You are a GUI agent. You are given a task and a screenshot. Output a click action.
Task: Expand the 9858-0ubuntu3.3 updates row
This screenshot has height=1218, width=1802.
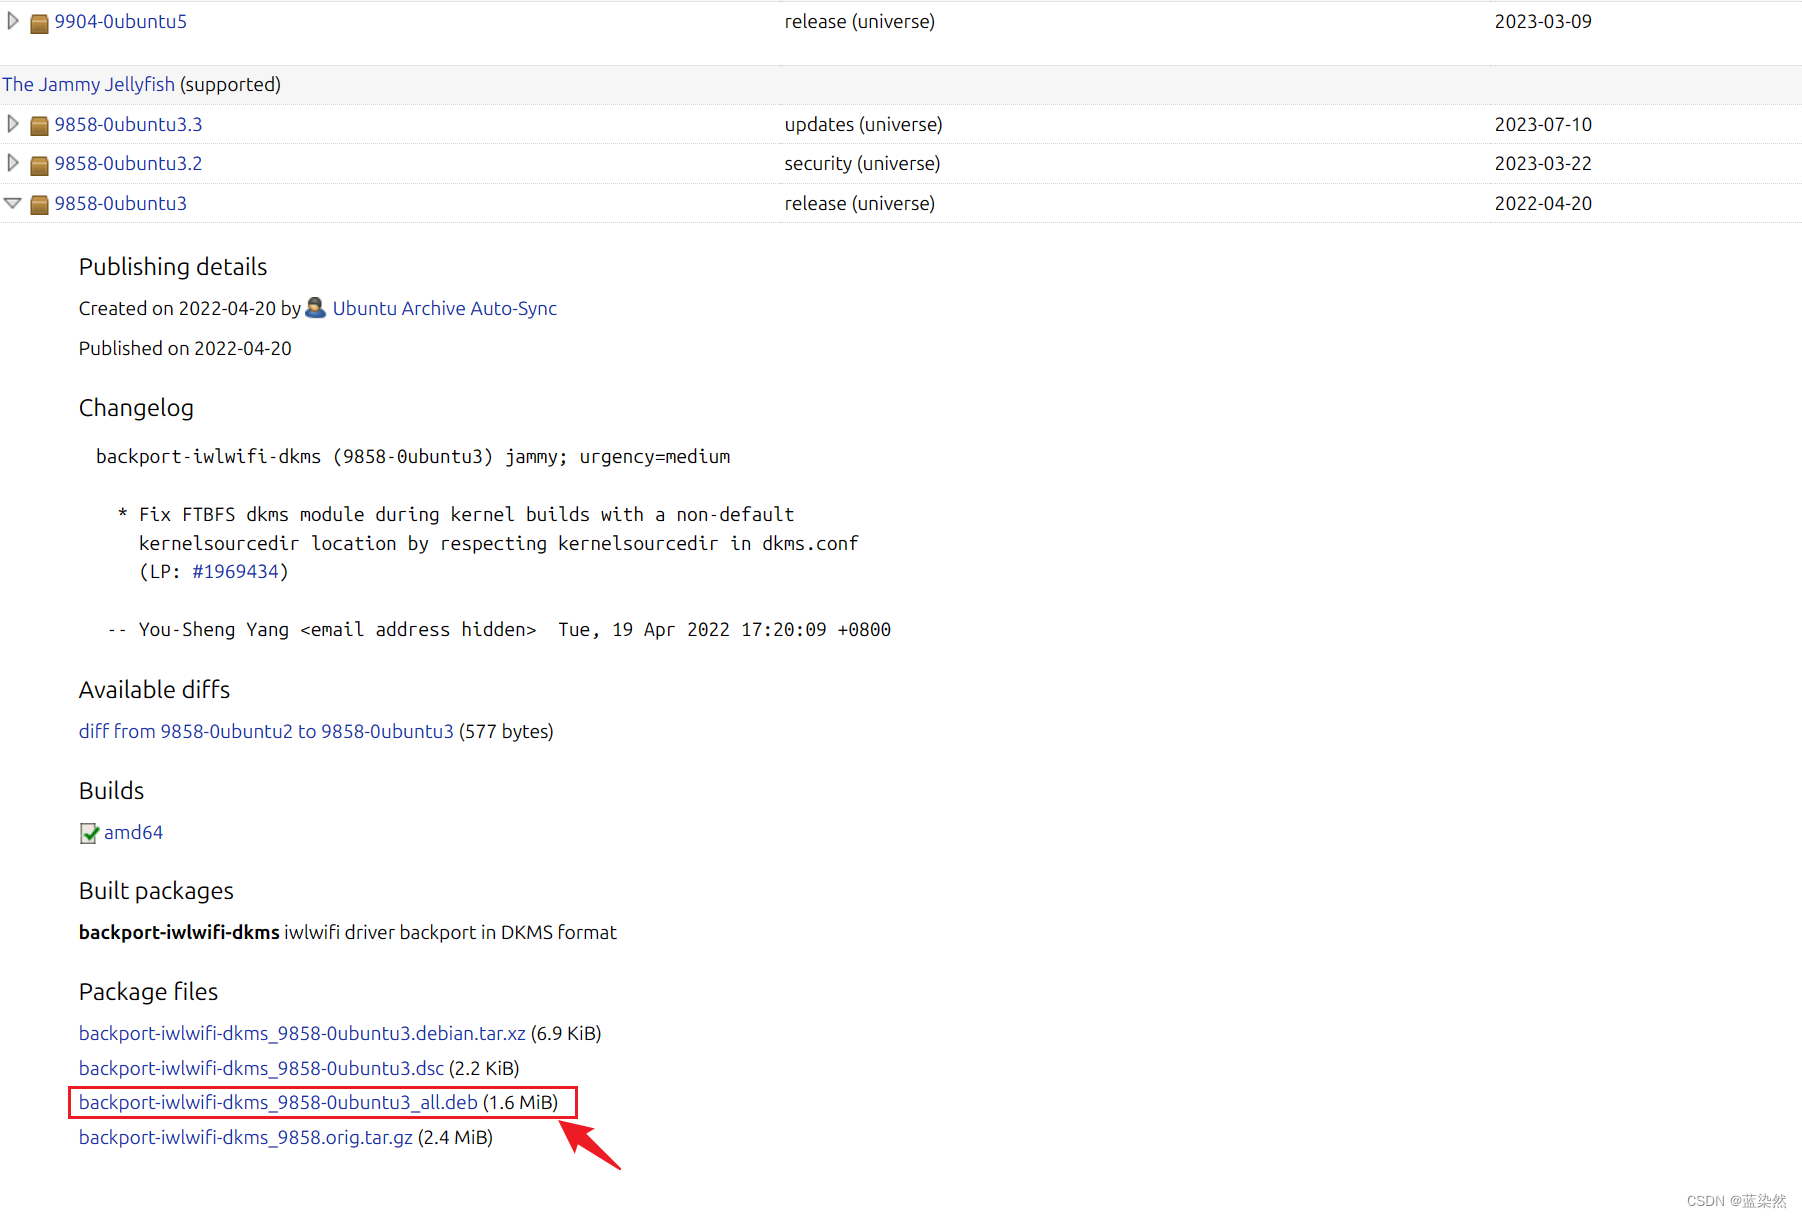click(13, 124)
